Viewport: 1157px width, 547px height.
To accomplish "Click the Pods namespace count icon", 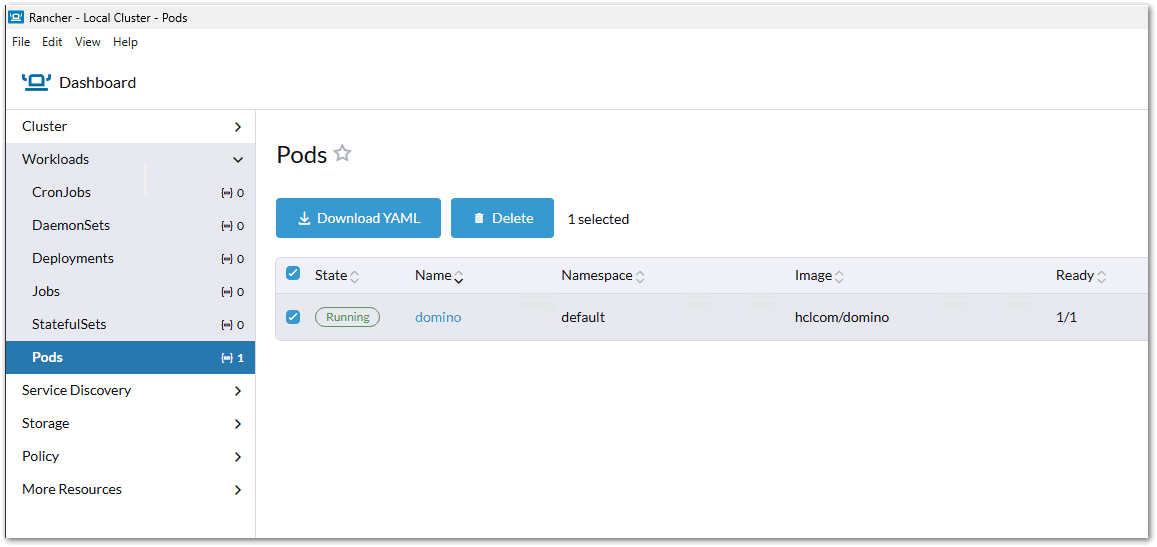I will [x=227, y=358].
